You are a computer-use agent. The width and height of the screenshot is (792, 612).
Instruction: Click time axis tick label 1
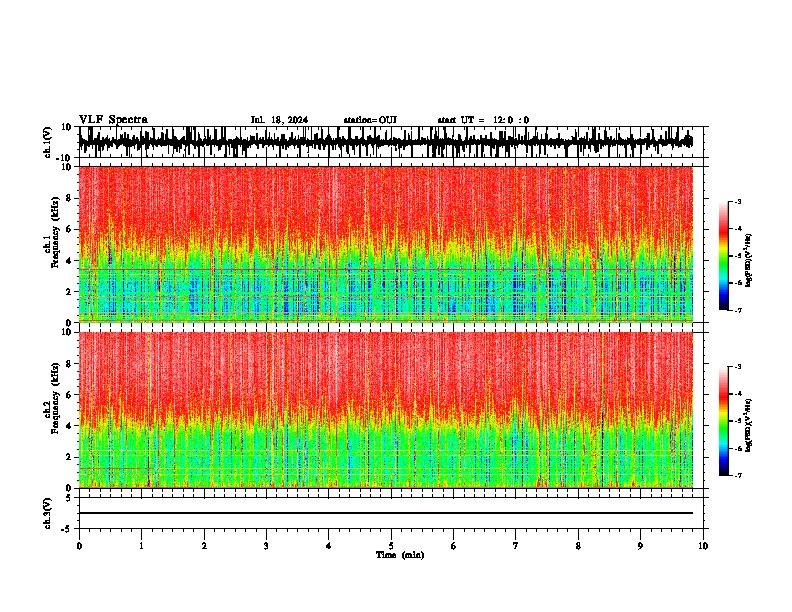click(141, 546)
